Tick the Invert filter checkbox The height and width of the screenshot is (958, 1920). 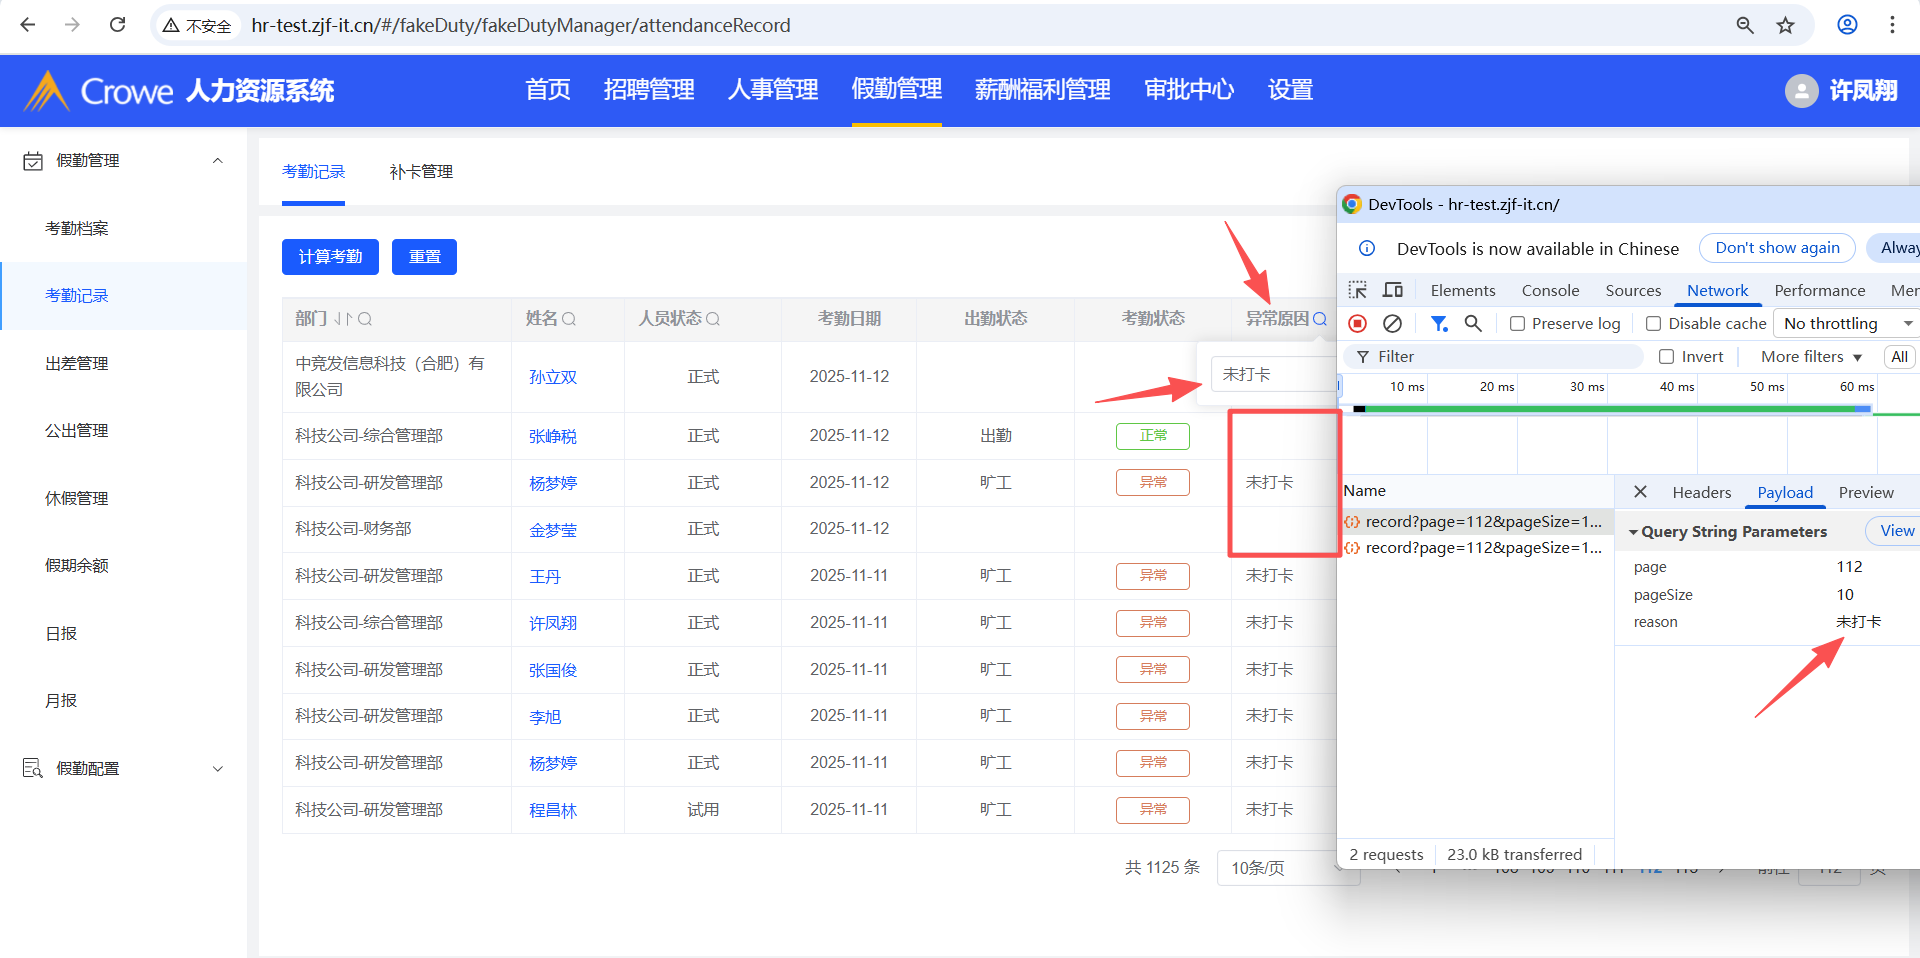(1666, 357)
